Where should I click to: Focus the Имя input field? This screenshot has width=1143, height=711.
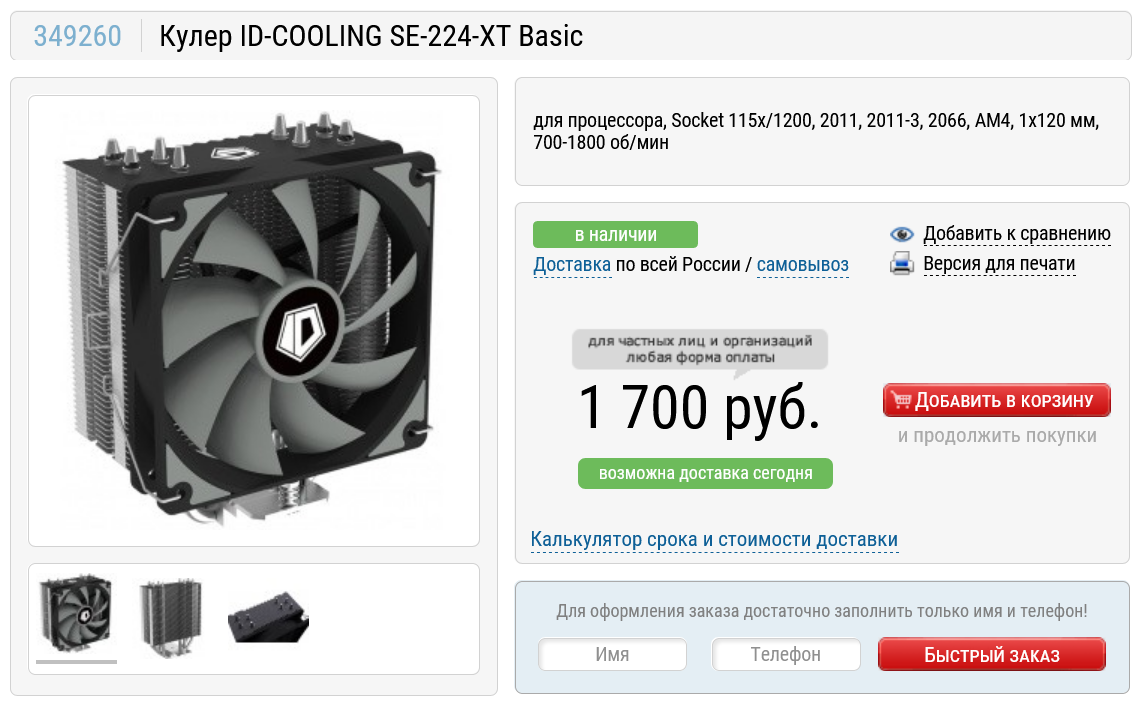coord(612,654)
